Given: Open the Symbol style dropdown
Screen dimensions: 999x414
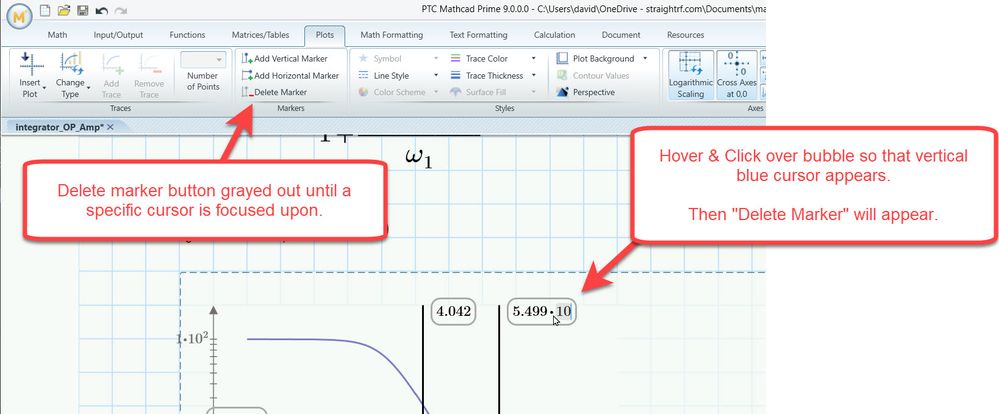Looking at the screenshot, I should [436, 59].
